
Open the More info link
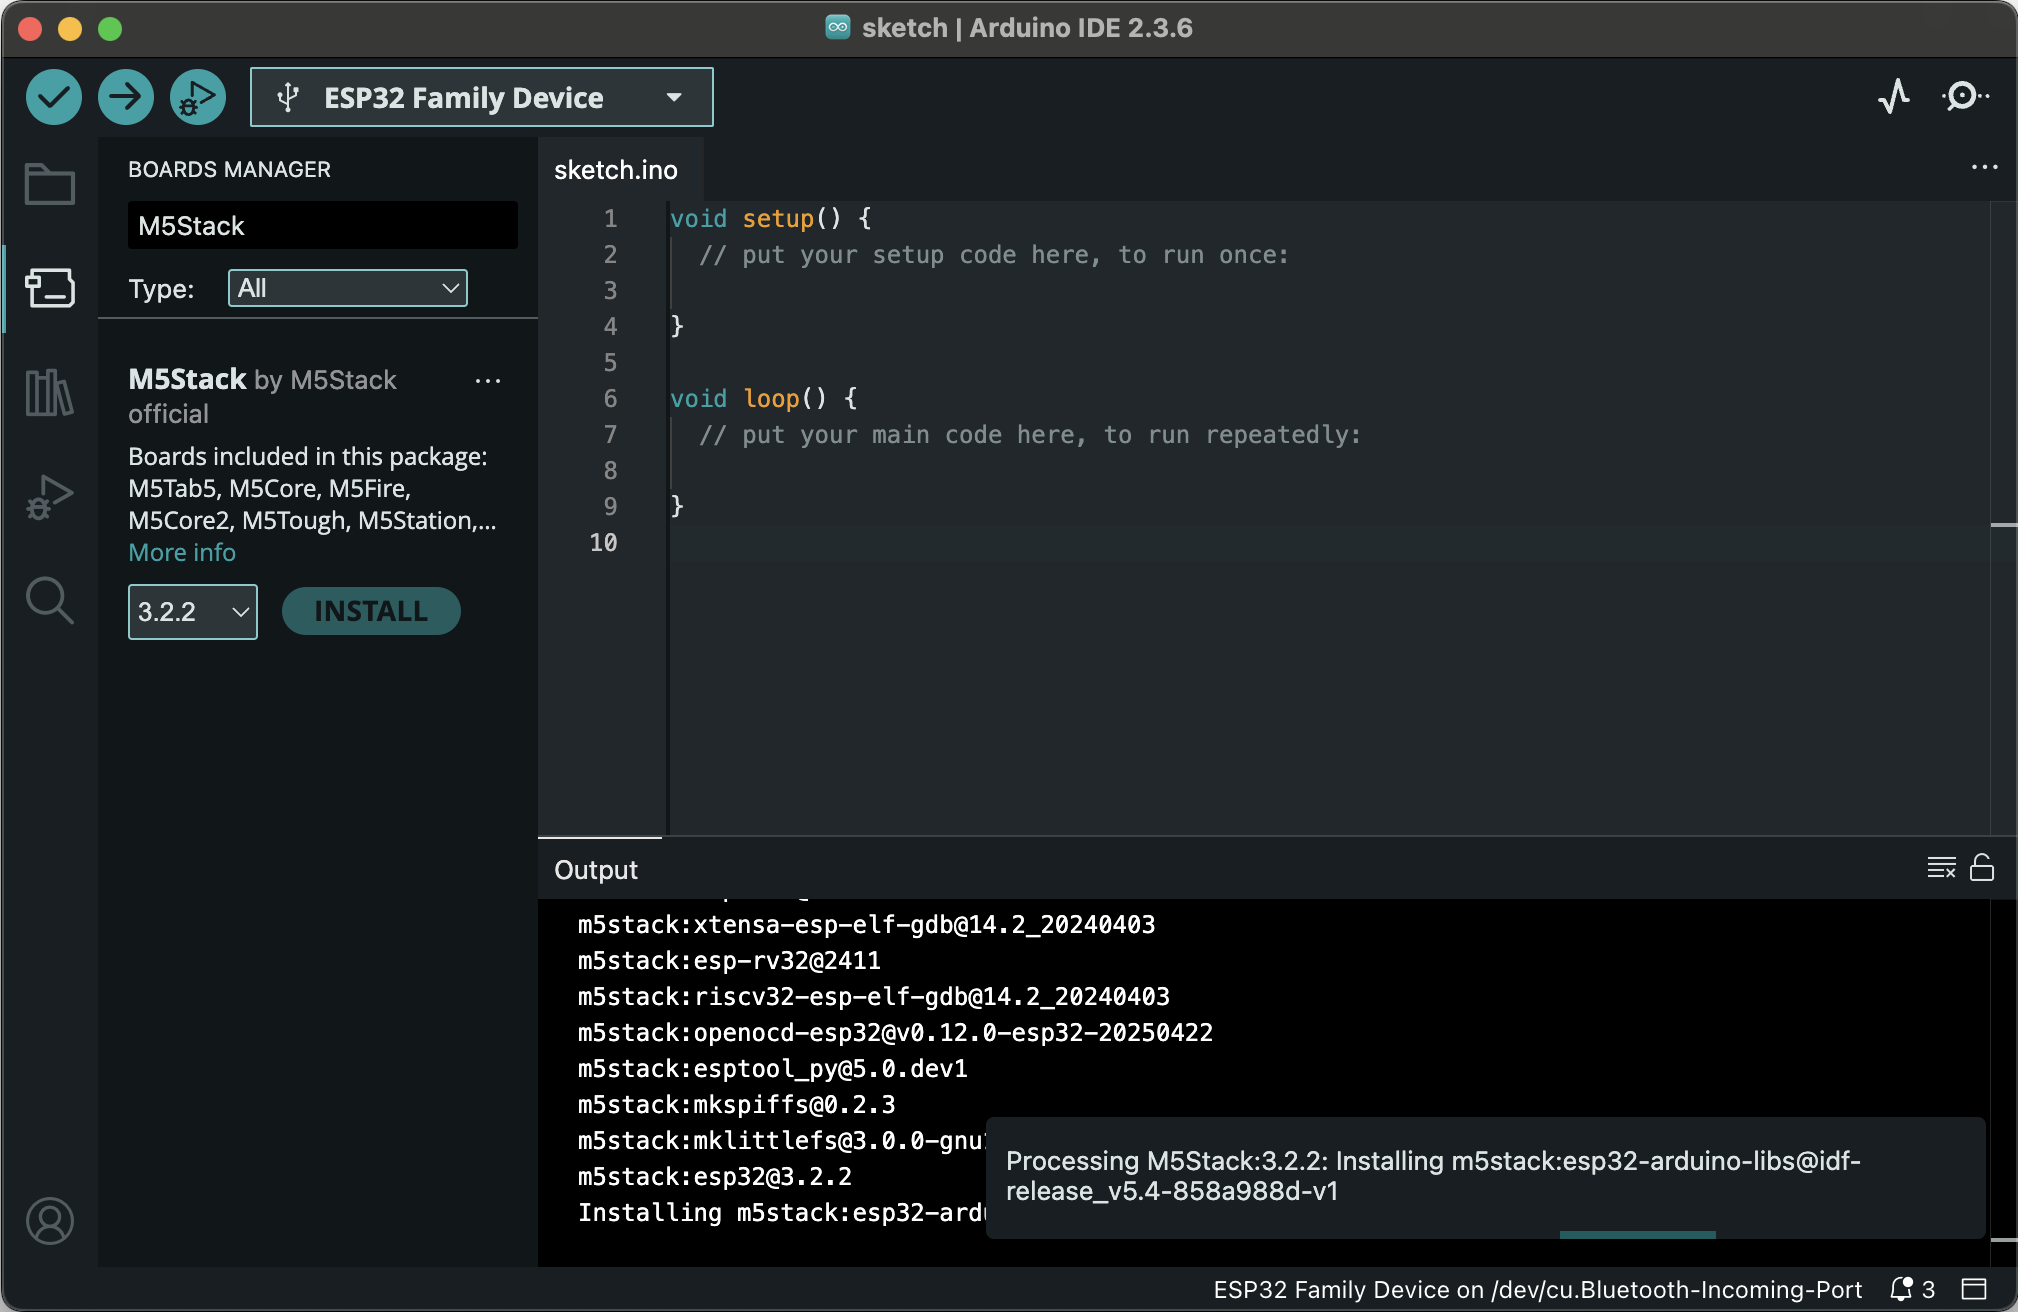point(182,553)
